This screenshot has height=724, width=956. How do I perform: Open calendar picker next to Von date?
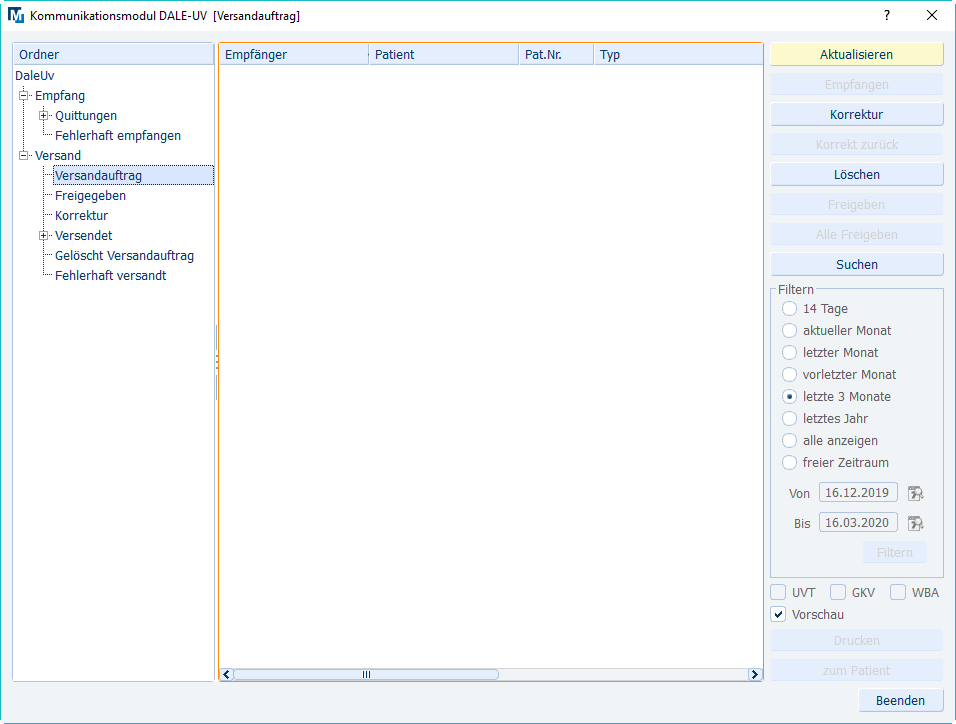coord(915,493)
